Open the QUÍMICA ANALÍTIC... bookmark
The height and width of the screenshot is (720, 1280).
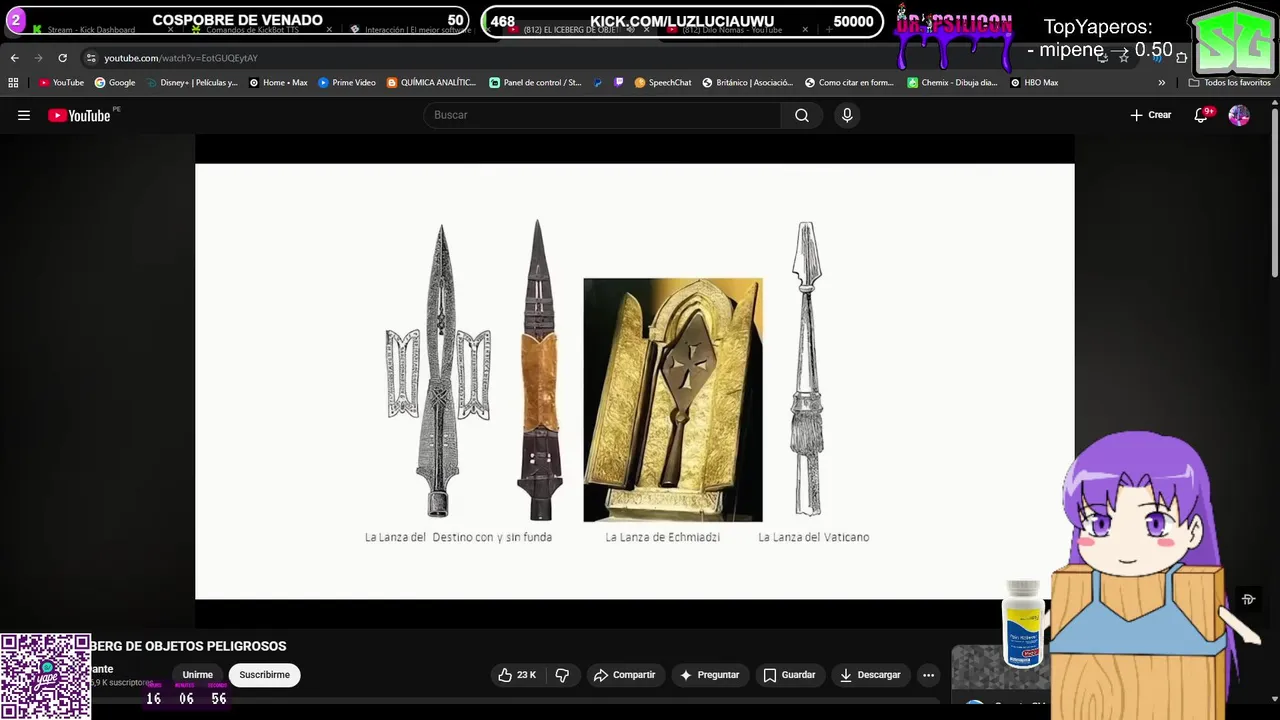pos(432,82)
